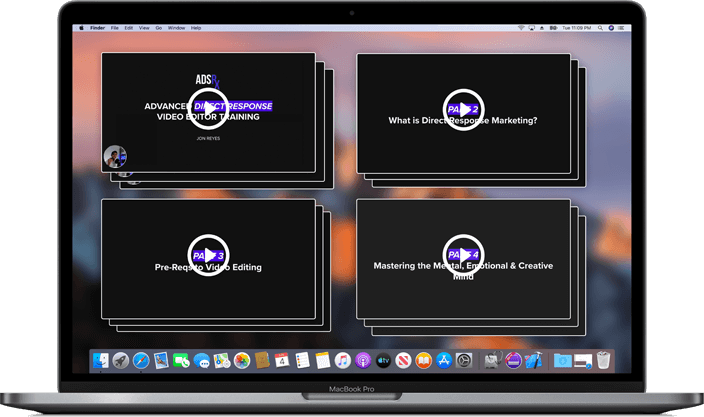Activate Siri from the menu bar
The width and height of the screenshot is (704, 417).
[611, 28]
